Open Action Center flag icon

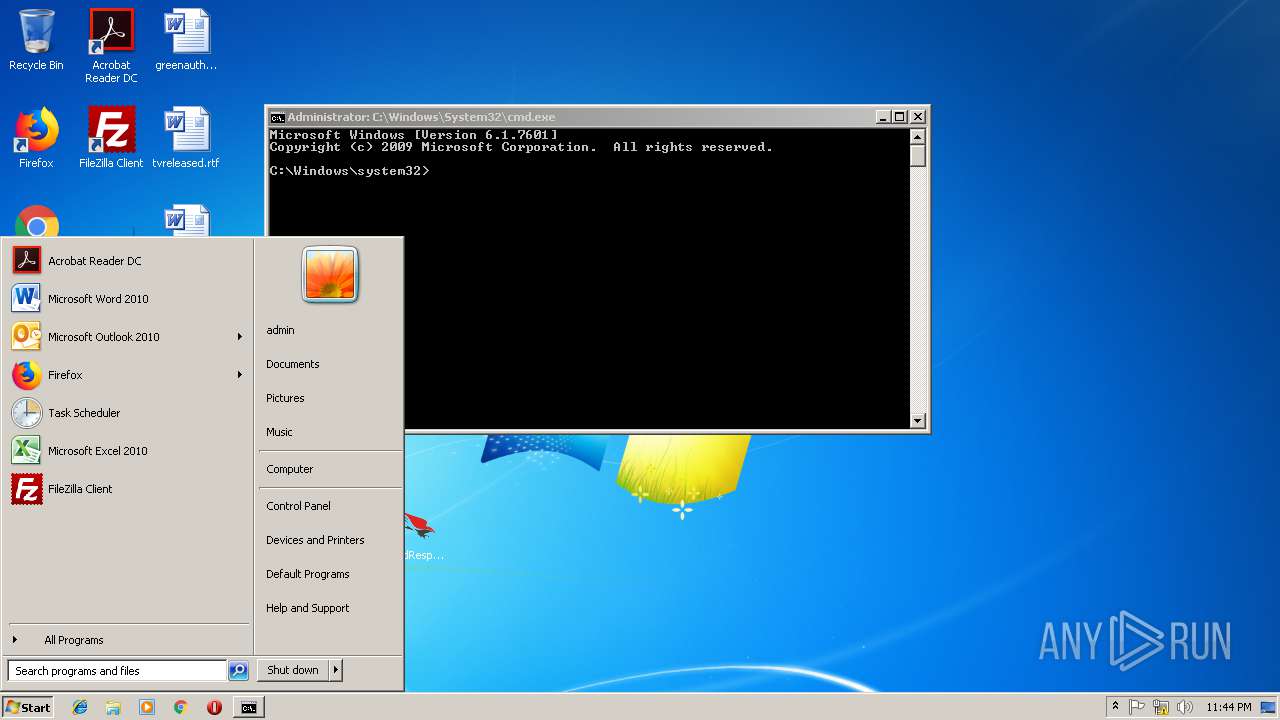(x=1137, y=707)
